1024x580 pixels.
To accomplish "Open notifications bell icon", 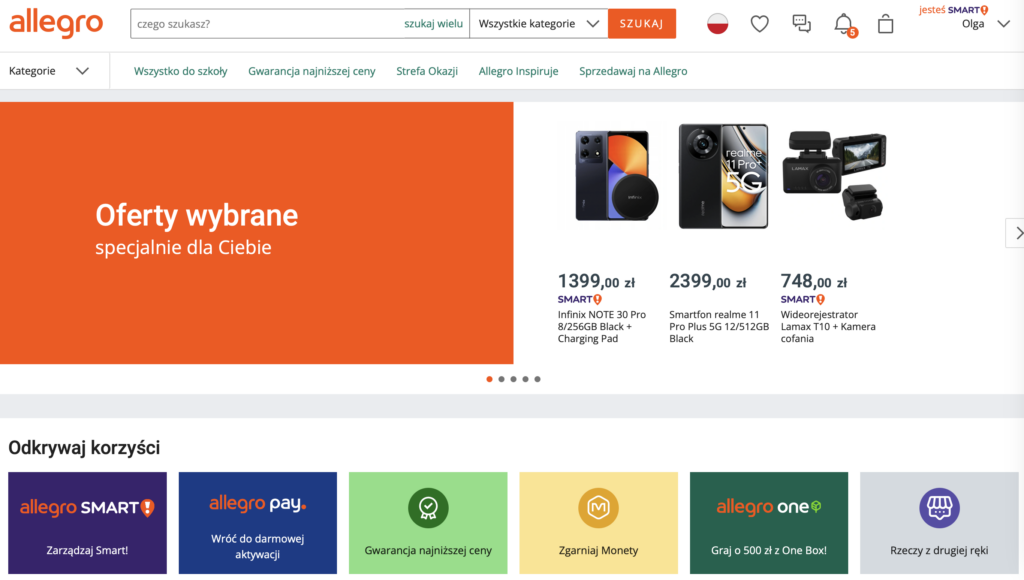I will click(844, 24).
